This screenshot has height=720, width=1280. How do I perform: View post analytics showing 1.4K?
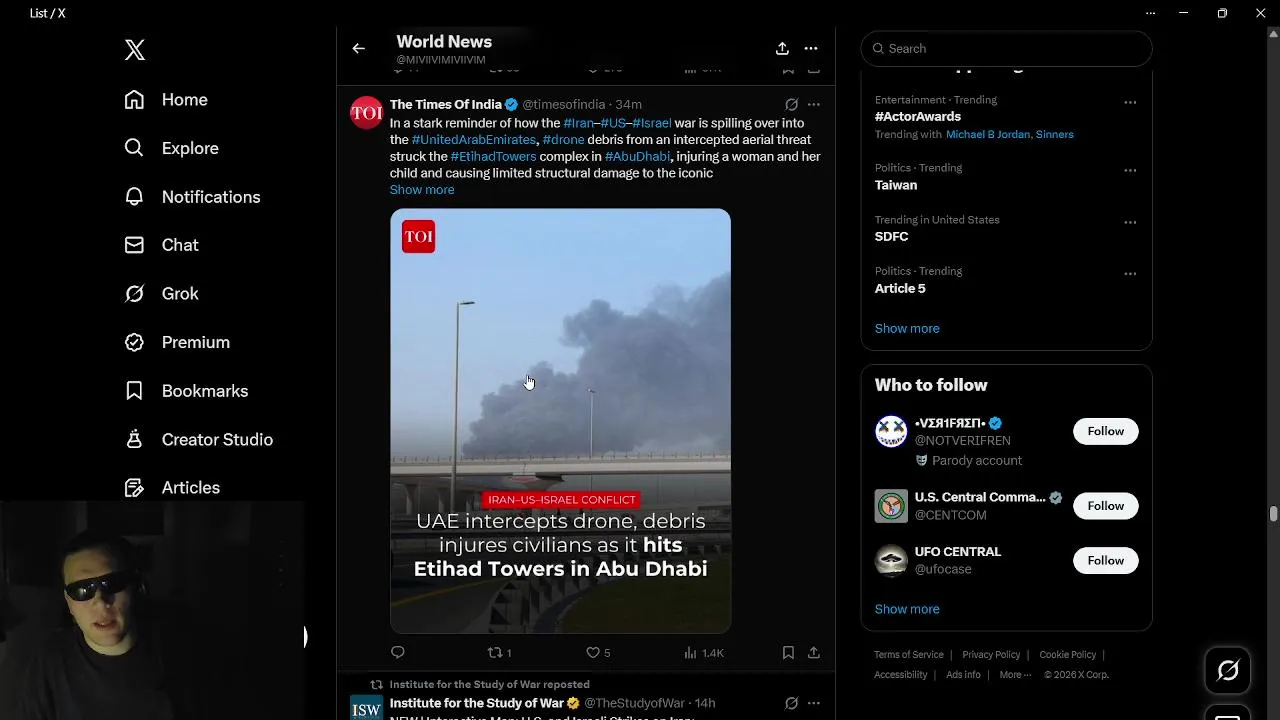[704, 653]
